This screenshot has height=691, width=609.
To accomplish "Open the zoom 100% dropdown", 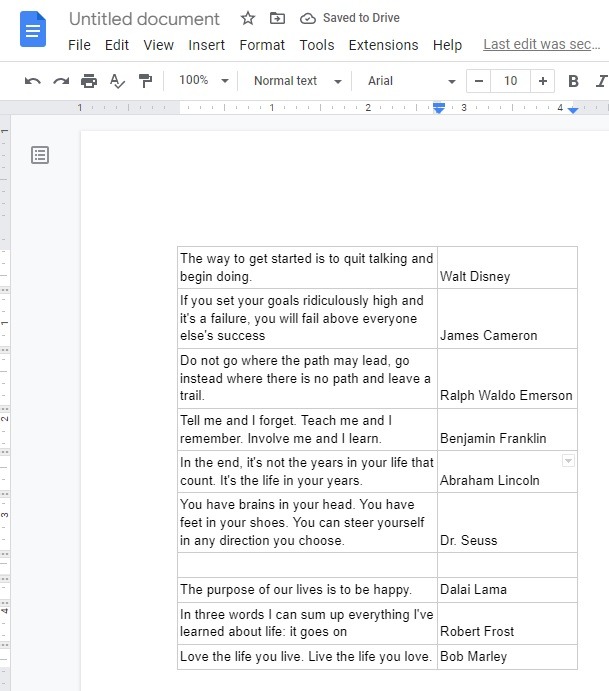I will [x=204, y=81].
